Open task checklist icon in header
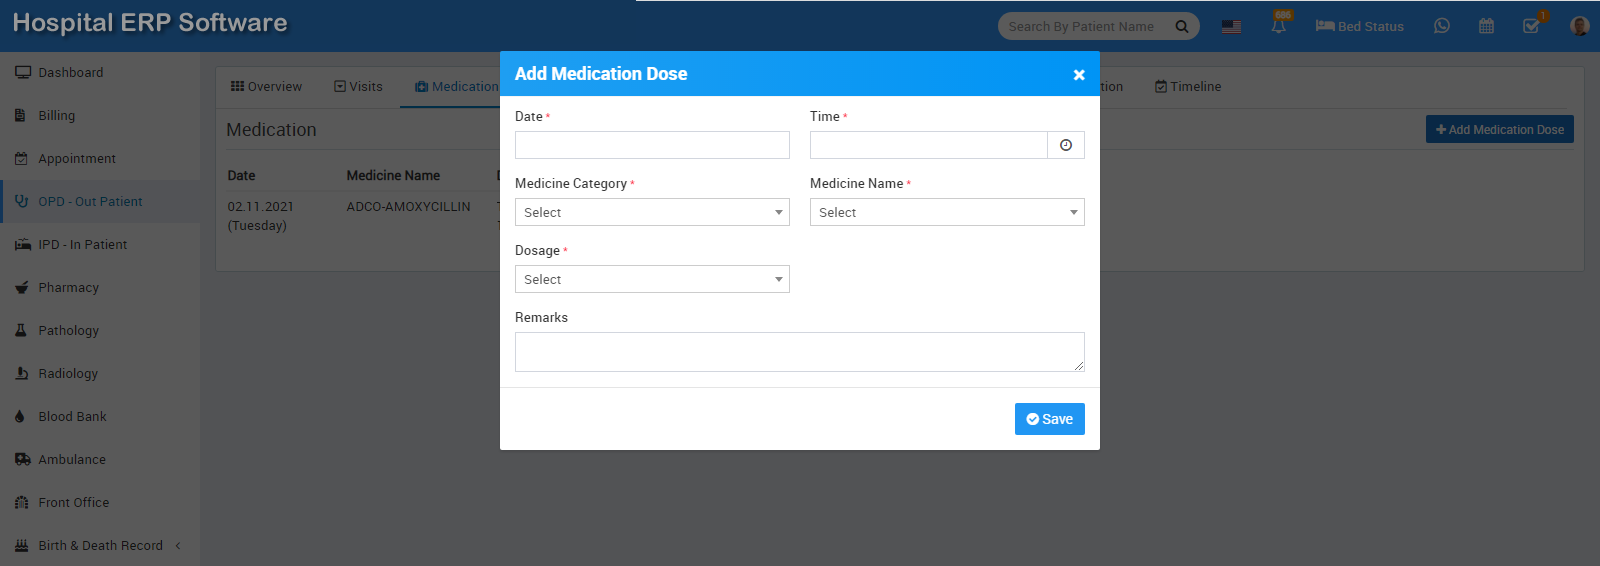Image resolution: width=1600 pixels, height=566 pixels. (x=1532, y=26)
